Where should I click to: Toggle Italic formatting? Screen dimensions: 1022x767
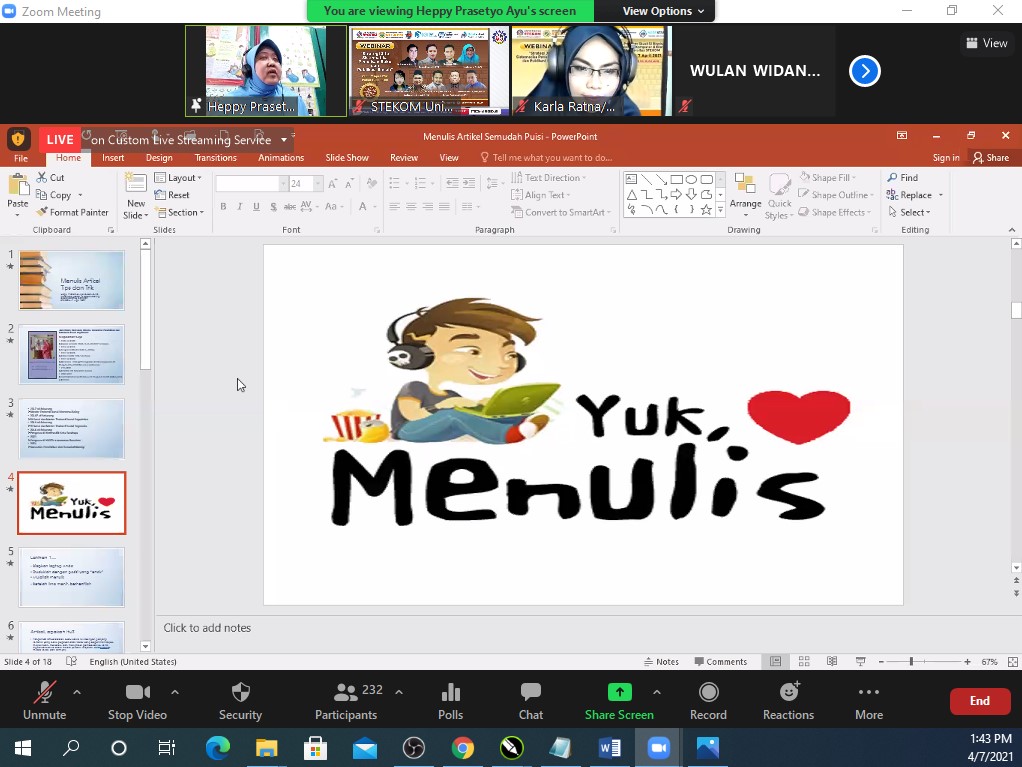[239, 207]
